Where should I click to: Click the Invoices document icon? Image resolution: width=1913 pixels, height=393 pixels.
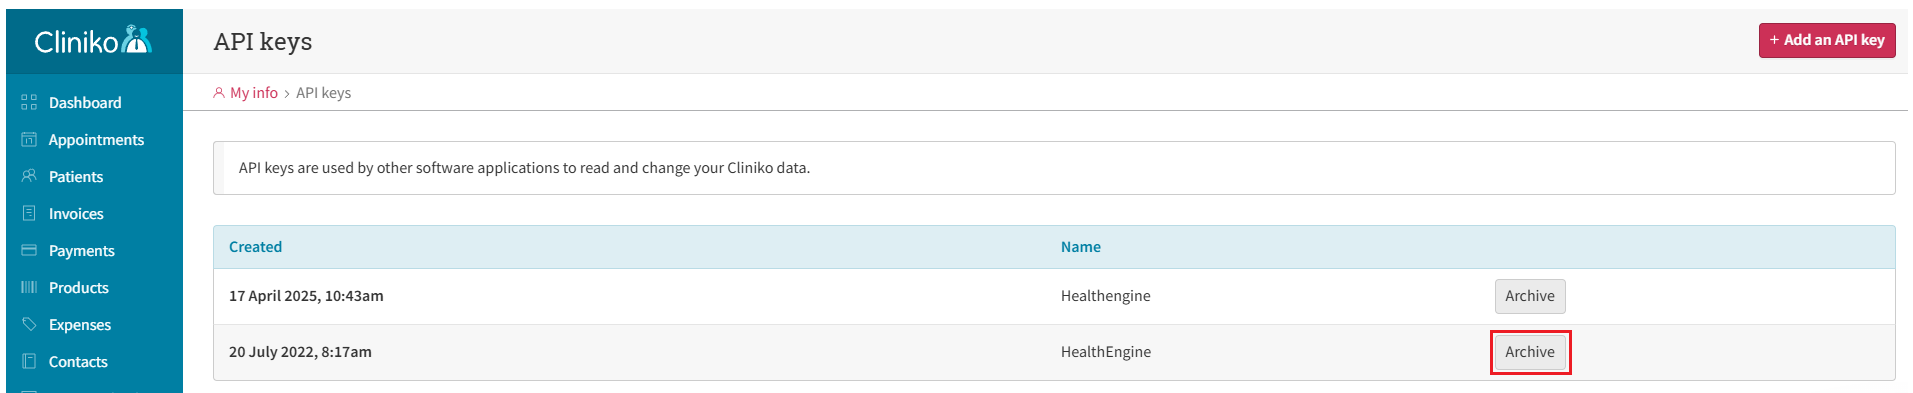click(29, 213)
